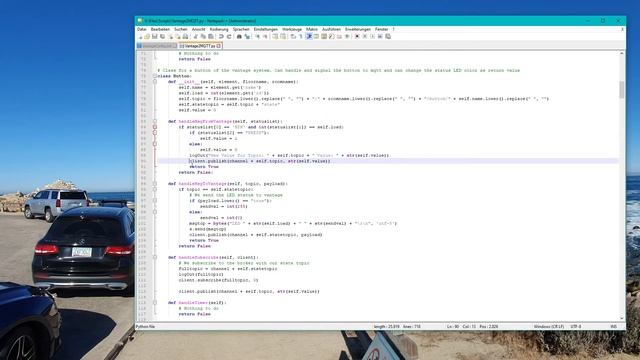Toggle horizontal scroll synchronization
The image size is (640, 360).
283,36
